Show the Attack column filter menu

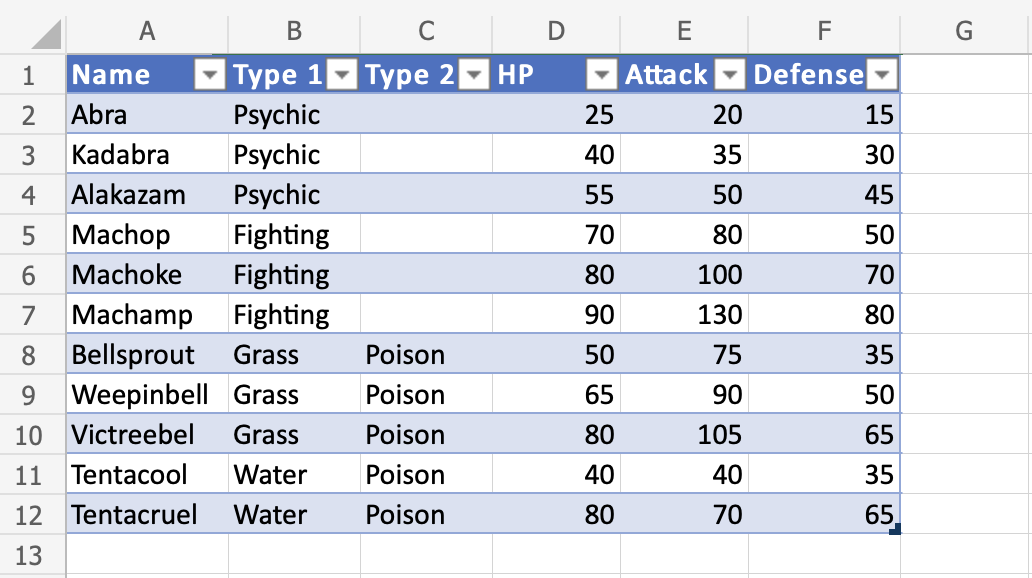click(731, 75)
